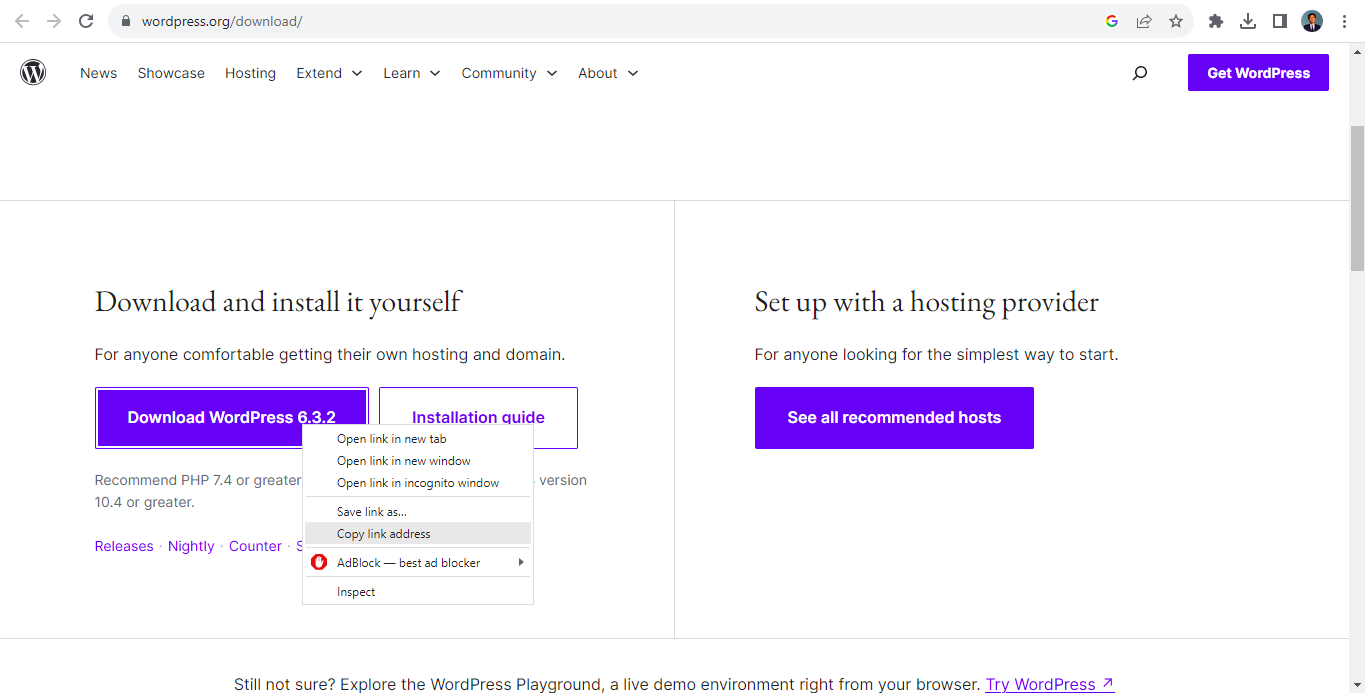Click the heading Download and install it yourself
This screenshot has height=693, width=1365.
point(278,301)
